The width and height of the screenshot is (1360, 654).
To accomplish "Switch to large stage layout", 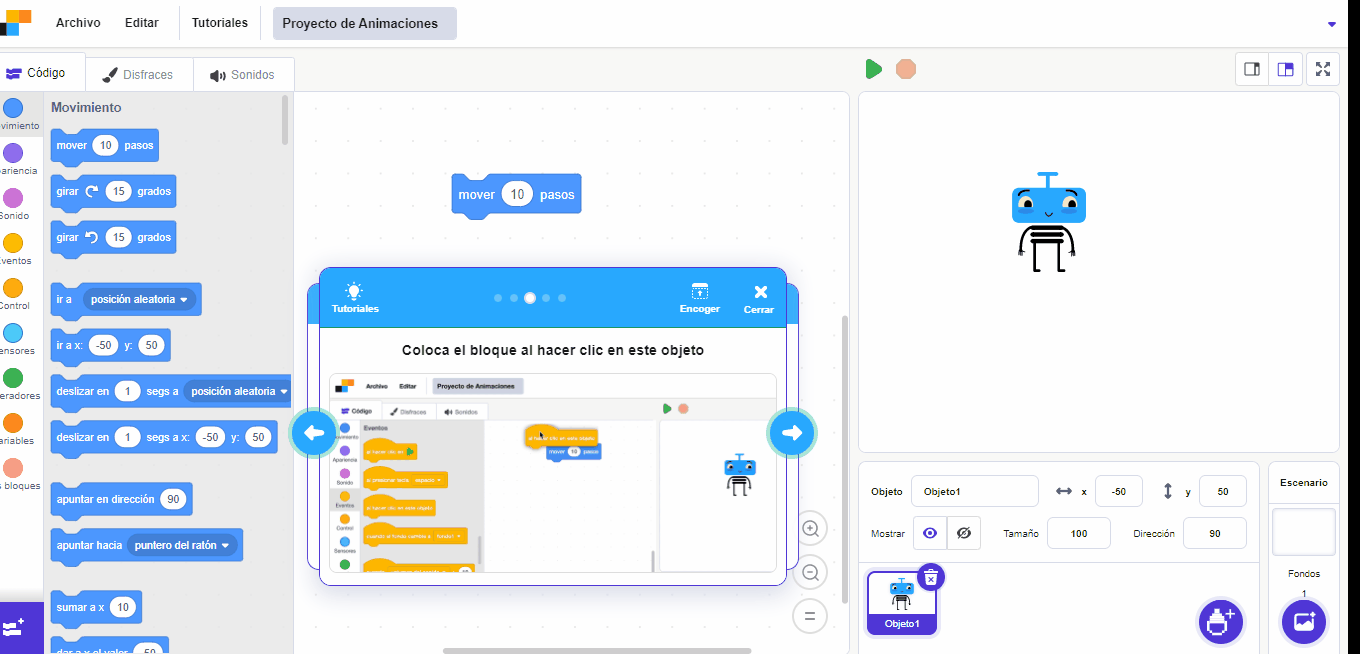I will [x=1286, y=69].
